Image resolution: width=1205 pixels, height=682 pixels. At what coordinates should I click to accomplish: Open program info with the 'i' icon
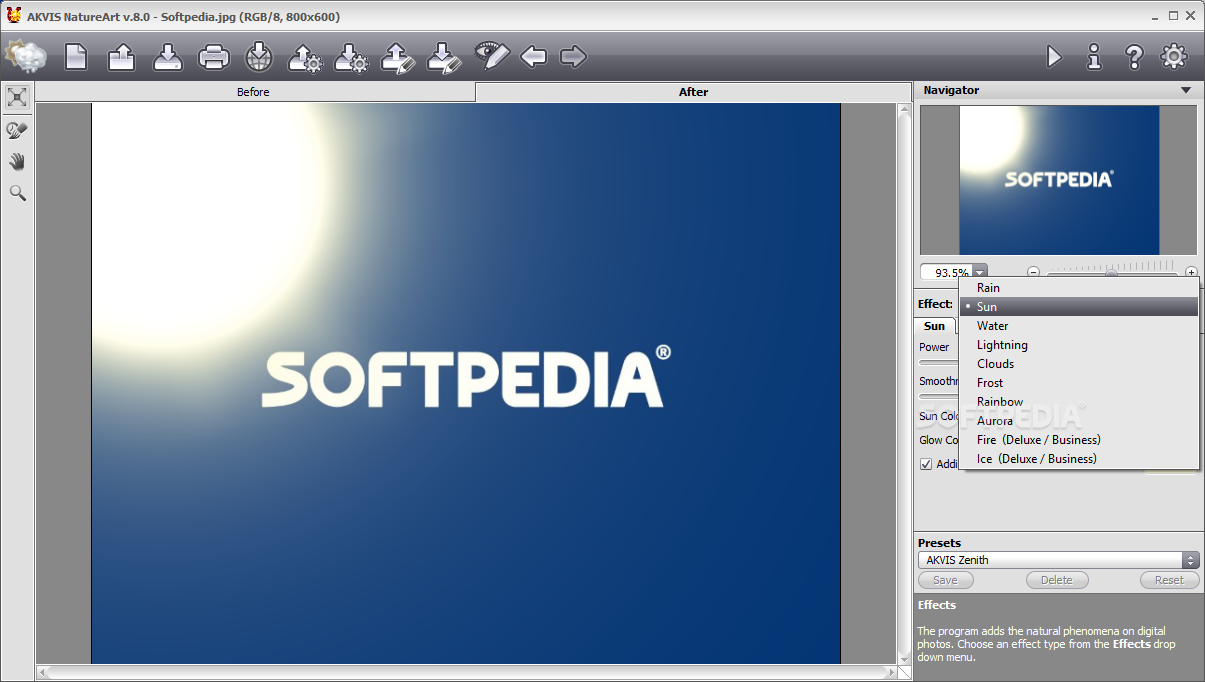point(1094,56)
